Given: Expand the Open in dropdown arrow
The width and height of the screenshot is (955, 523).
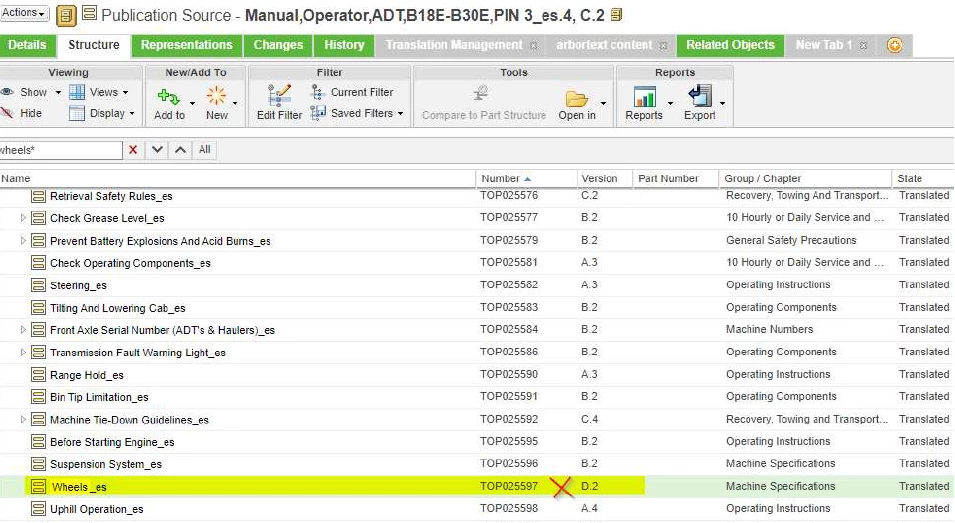Looking at the screenshot, I should tap(604, 104).
